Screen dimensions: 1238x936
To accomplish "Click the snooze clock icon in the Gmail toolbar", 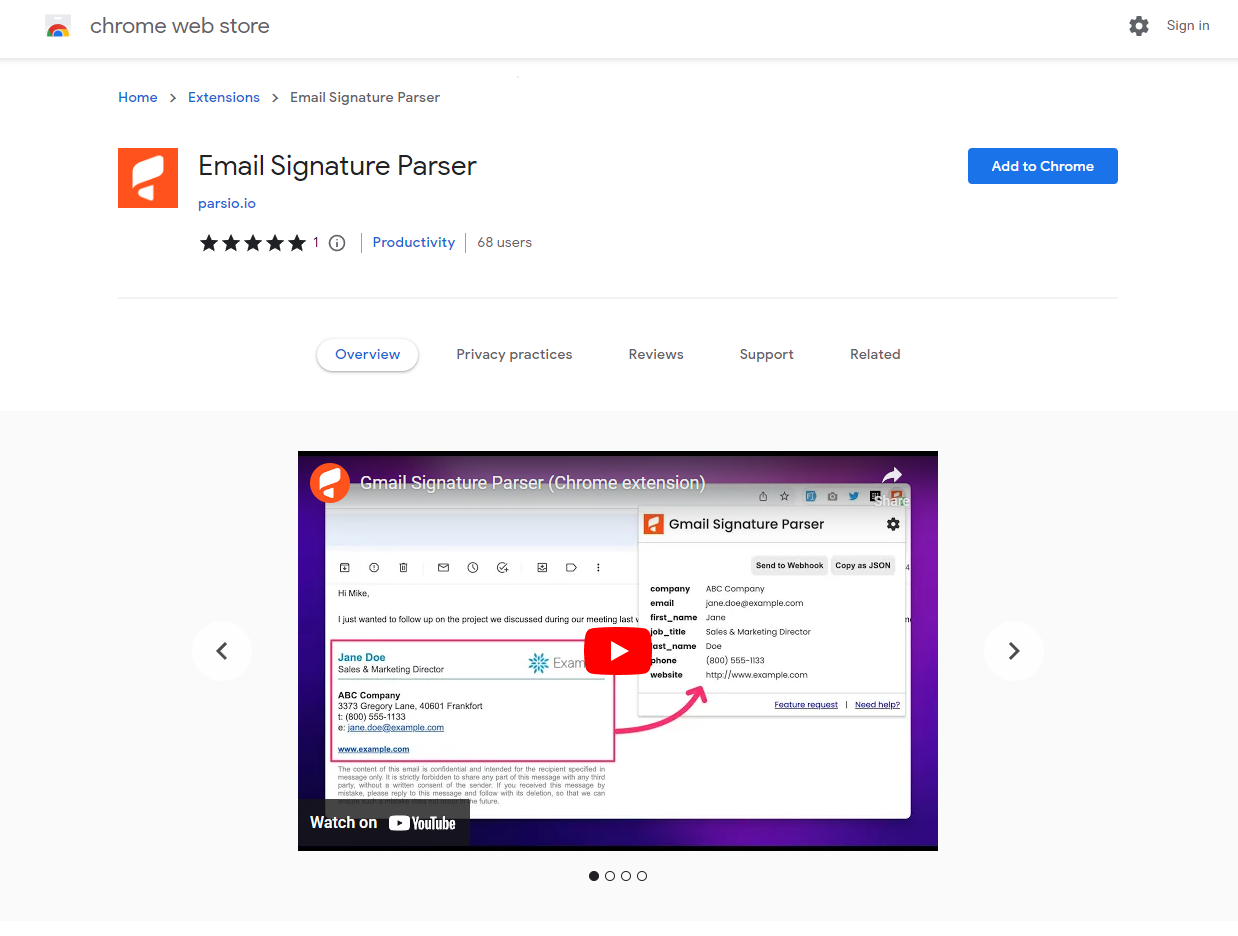I will point(471,567).
